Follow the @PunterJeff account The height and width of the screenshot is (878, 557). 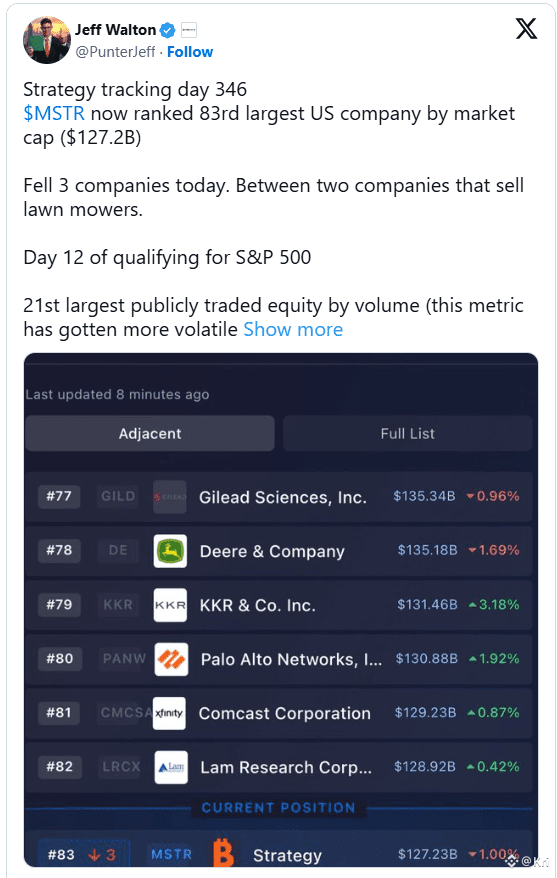tap(190, 52)
